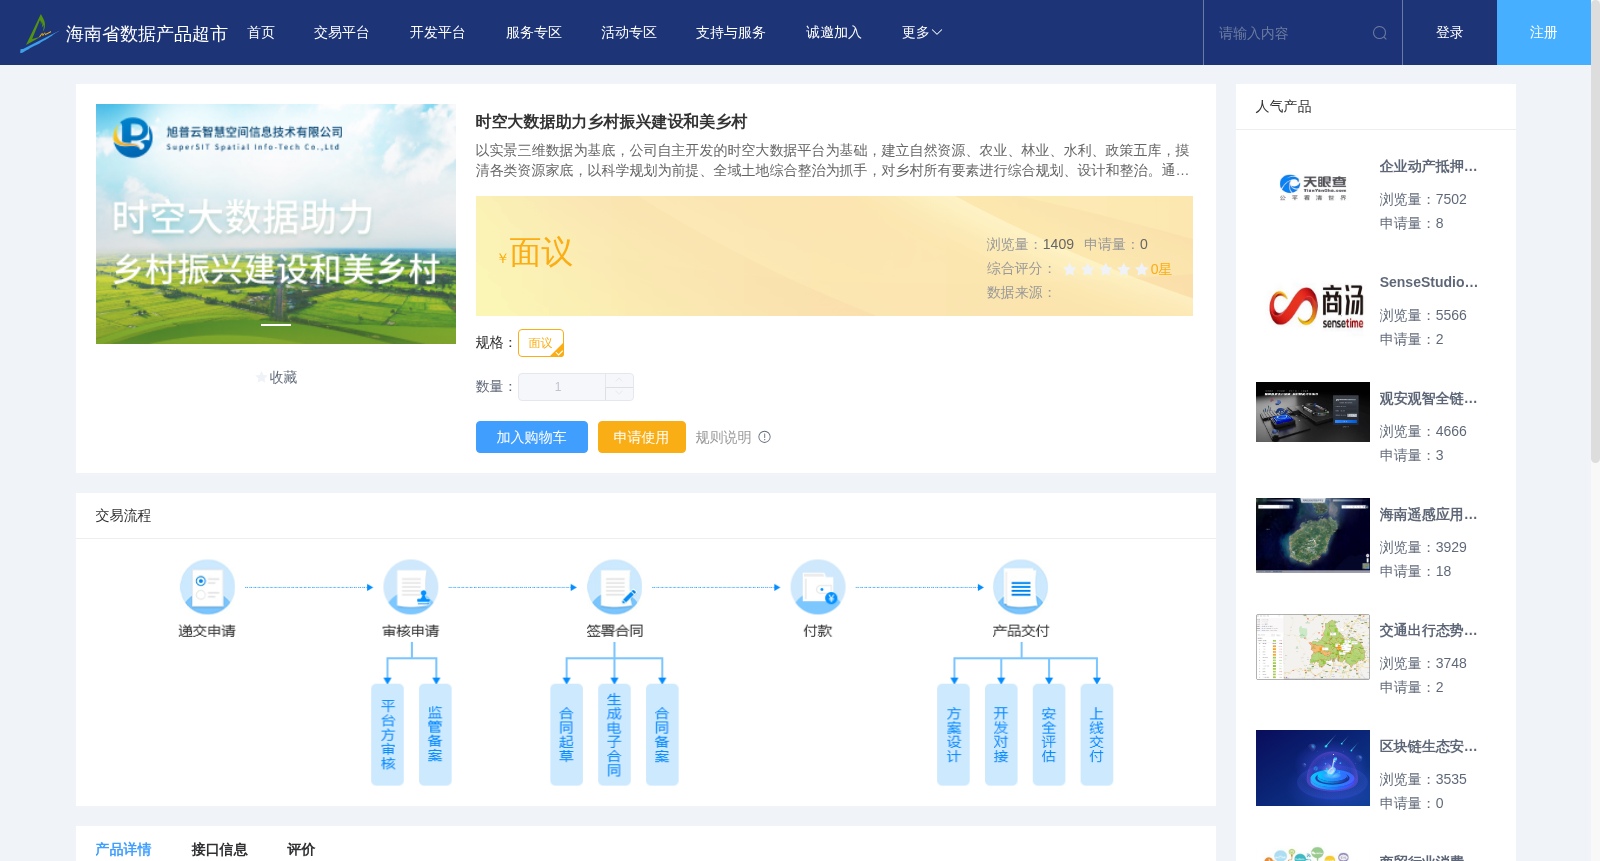The image size is (1600, 861).
Task: Open the 支持与服务 menu item
Action: coord(731,33)
